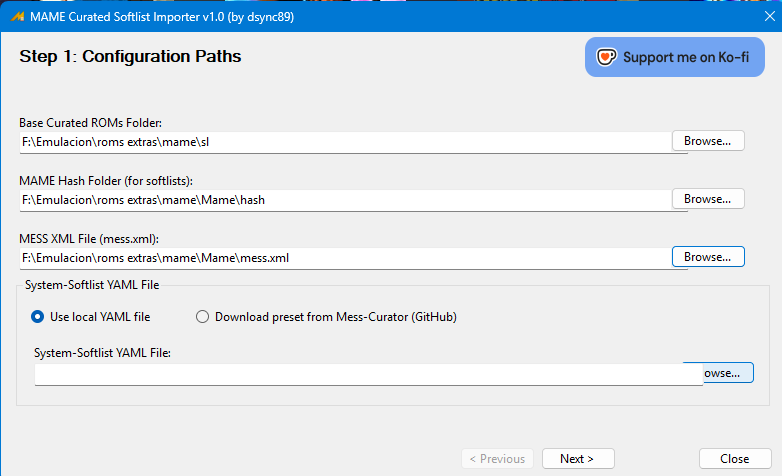The image size is (782, 476).
Task: Choose Download preset from Mess-Curator (GitHub)
Action: 326,317
